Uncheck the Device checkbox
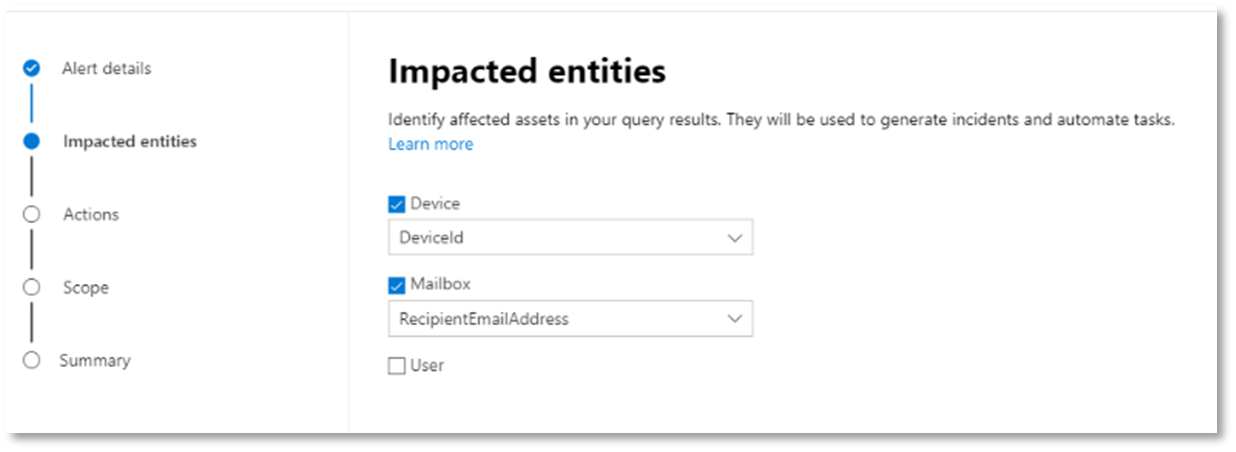This screenshot has height=452, width=1236. coord(396,204)
